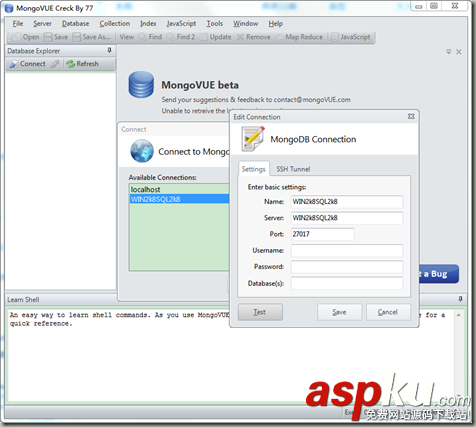The width and height of the screenshot is (476, 427).
Task: Click the globe icon in Connect dialog
Action: pos(142,151)
